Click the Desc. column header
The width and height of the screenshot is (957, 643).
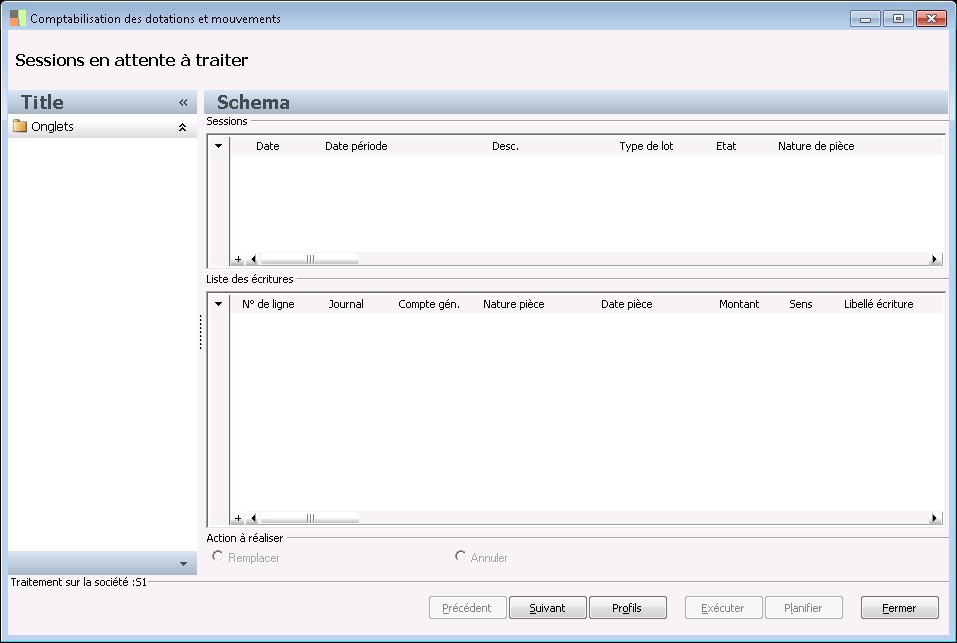[505, 146]
